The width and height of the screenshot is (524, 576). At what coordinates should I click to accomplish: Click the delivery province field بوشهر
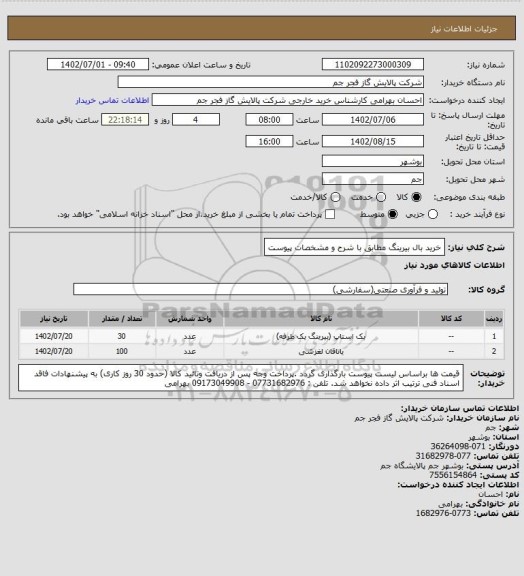click(x=373, y=161)
